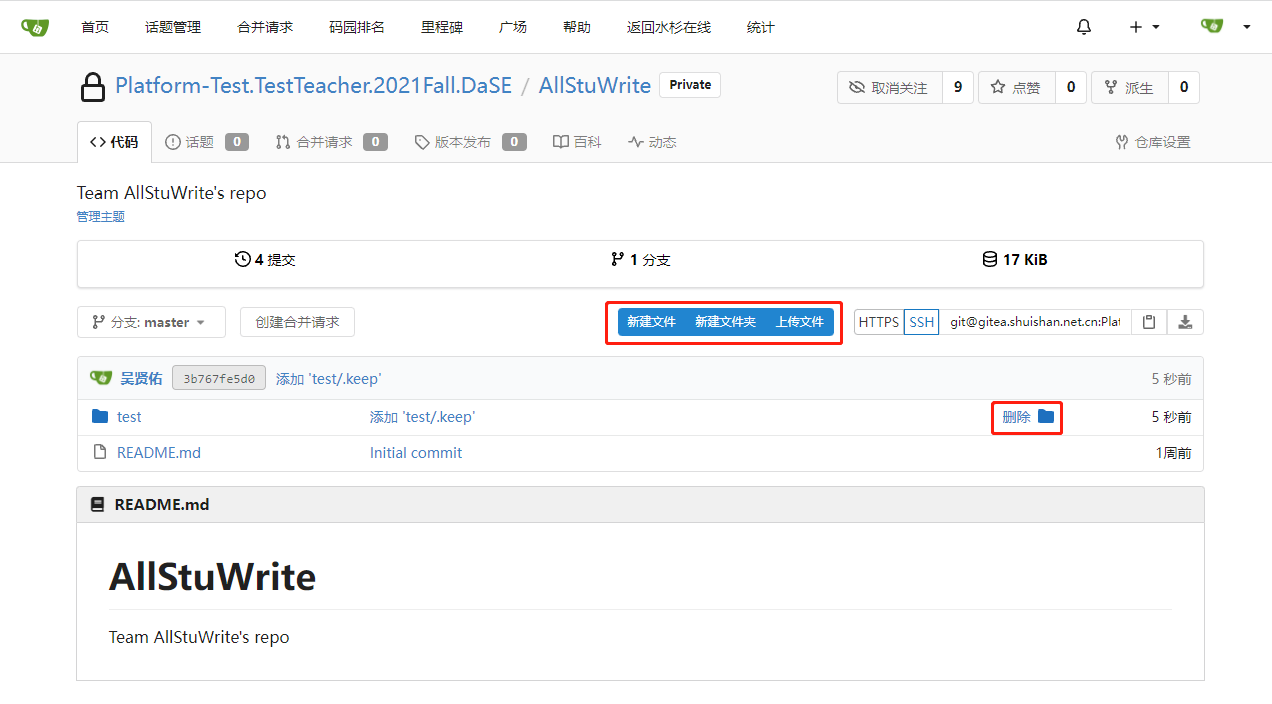Open the Initial commit message link
This screenshot has height=704, width=1272.
tap(416, 453)
